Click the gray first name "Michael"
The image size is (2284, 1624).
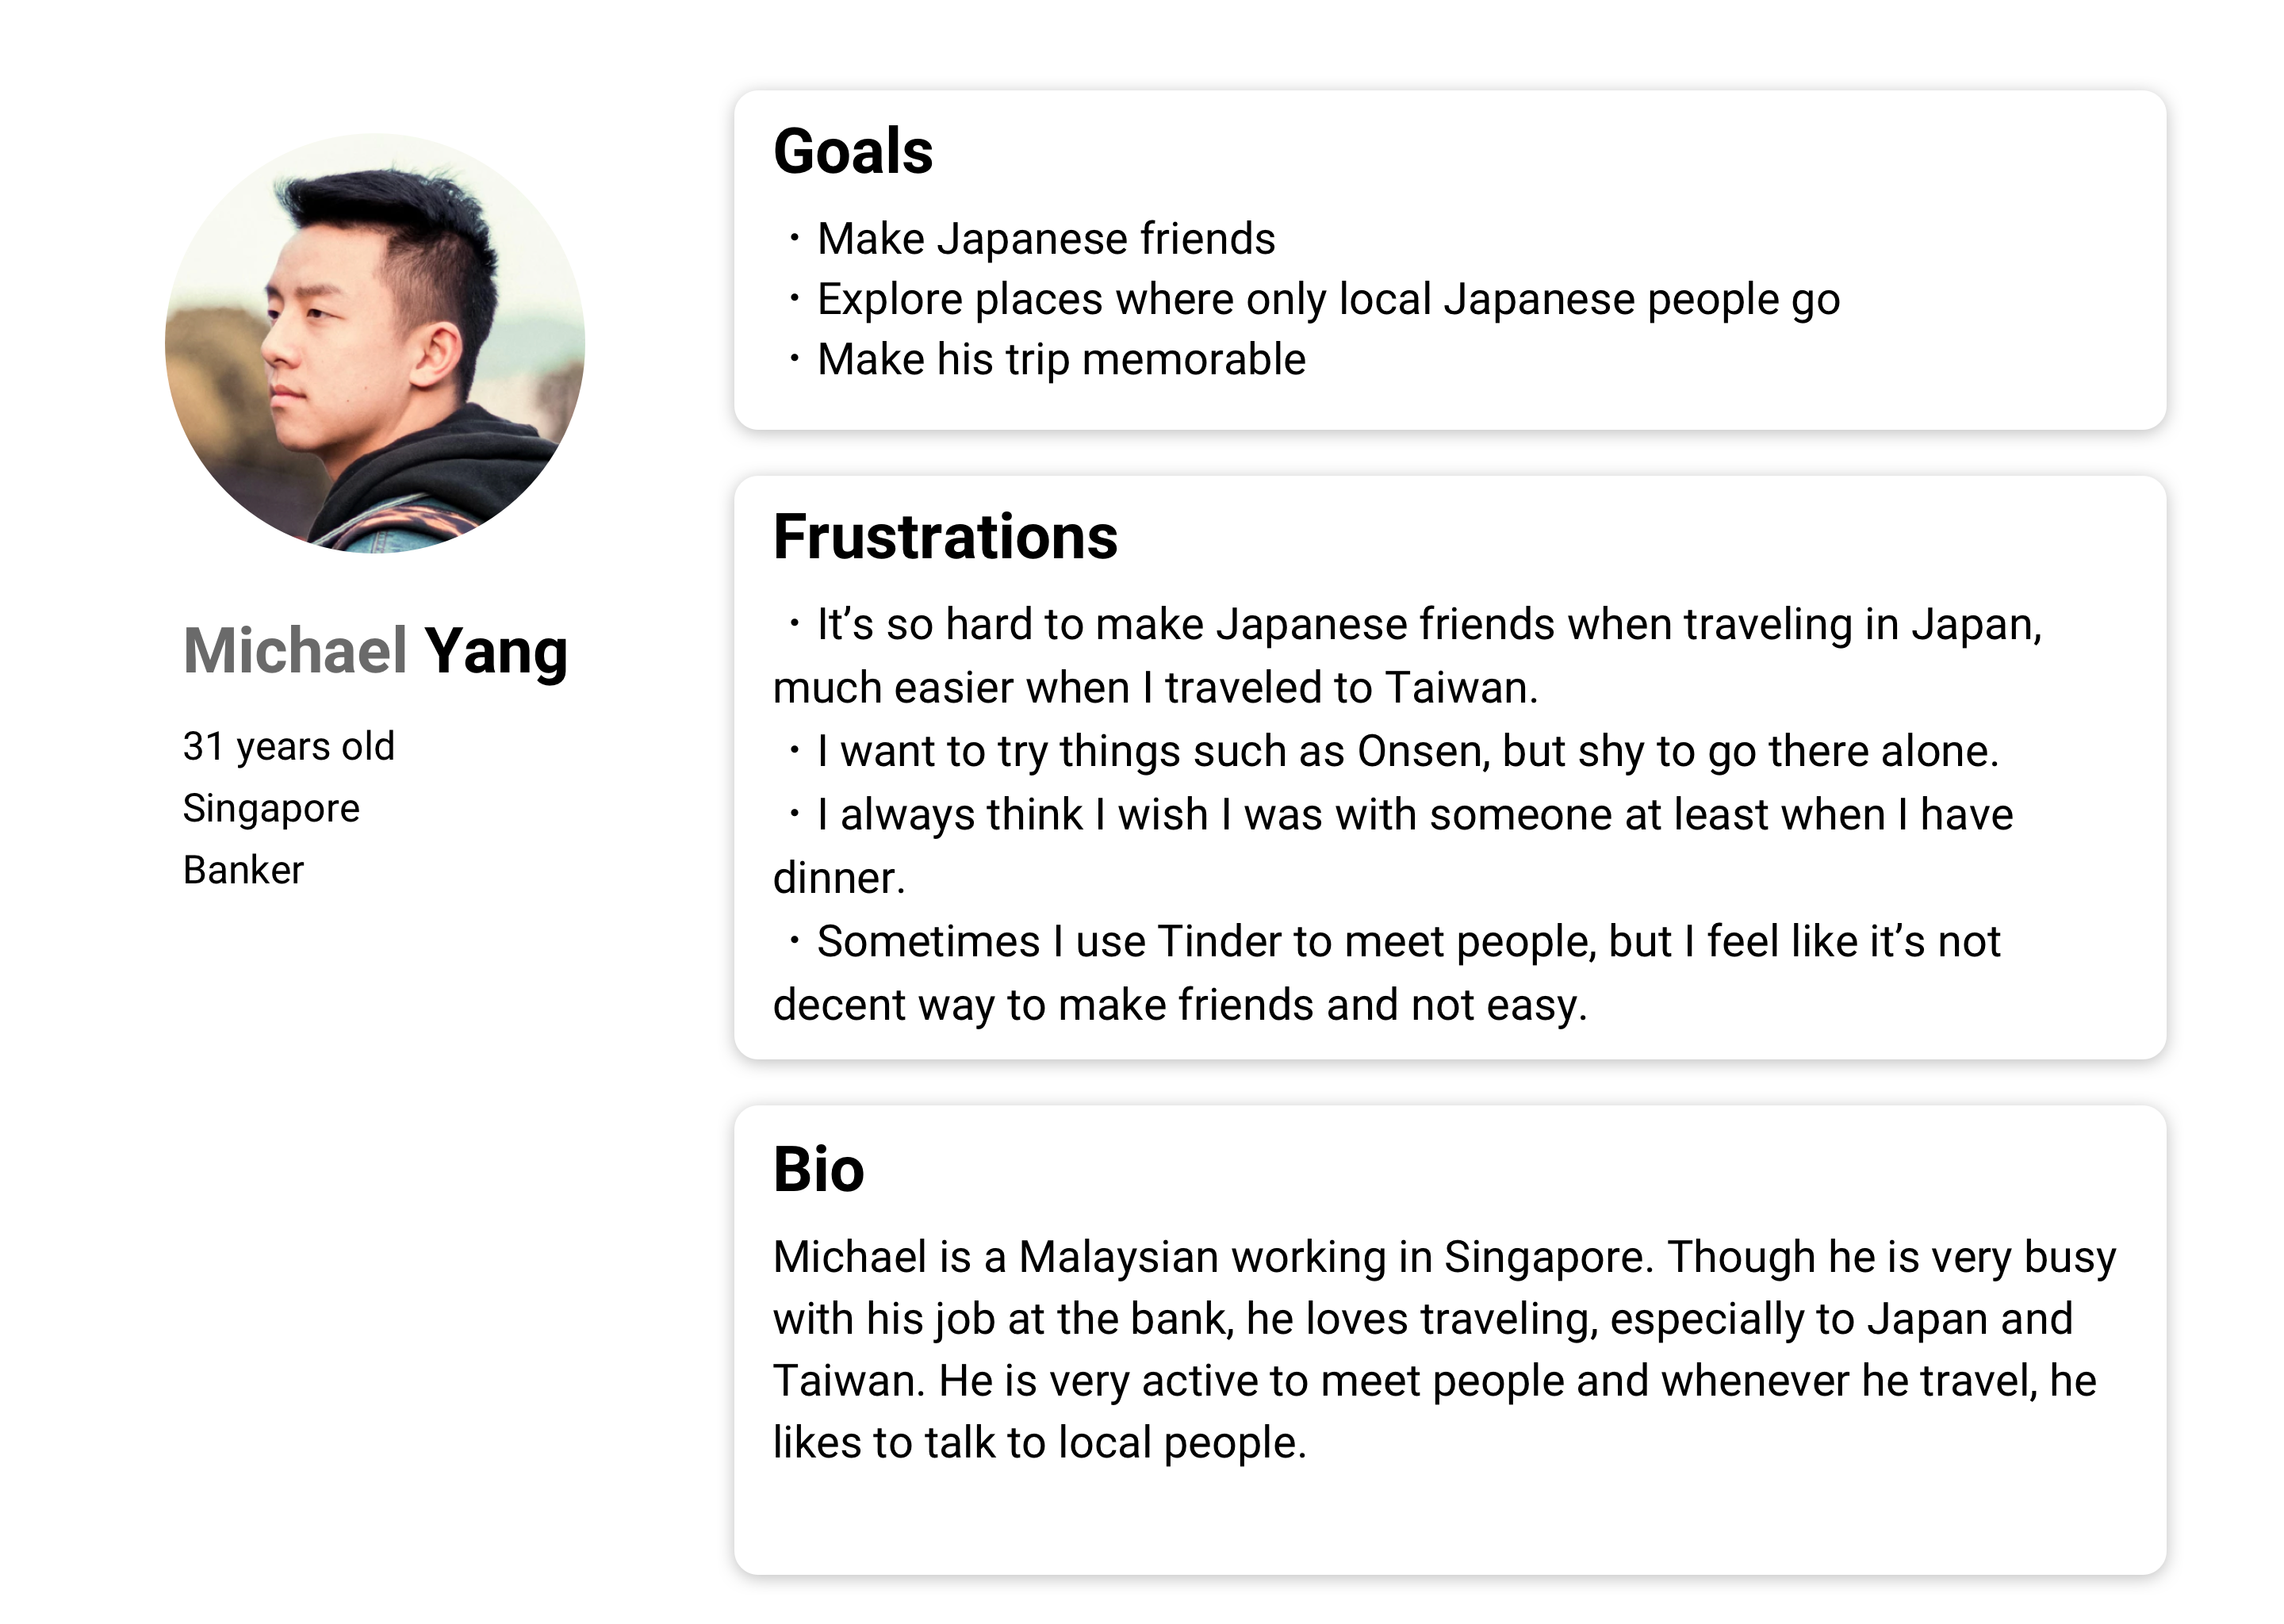coord(295,651)
